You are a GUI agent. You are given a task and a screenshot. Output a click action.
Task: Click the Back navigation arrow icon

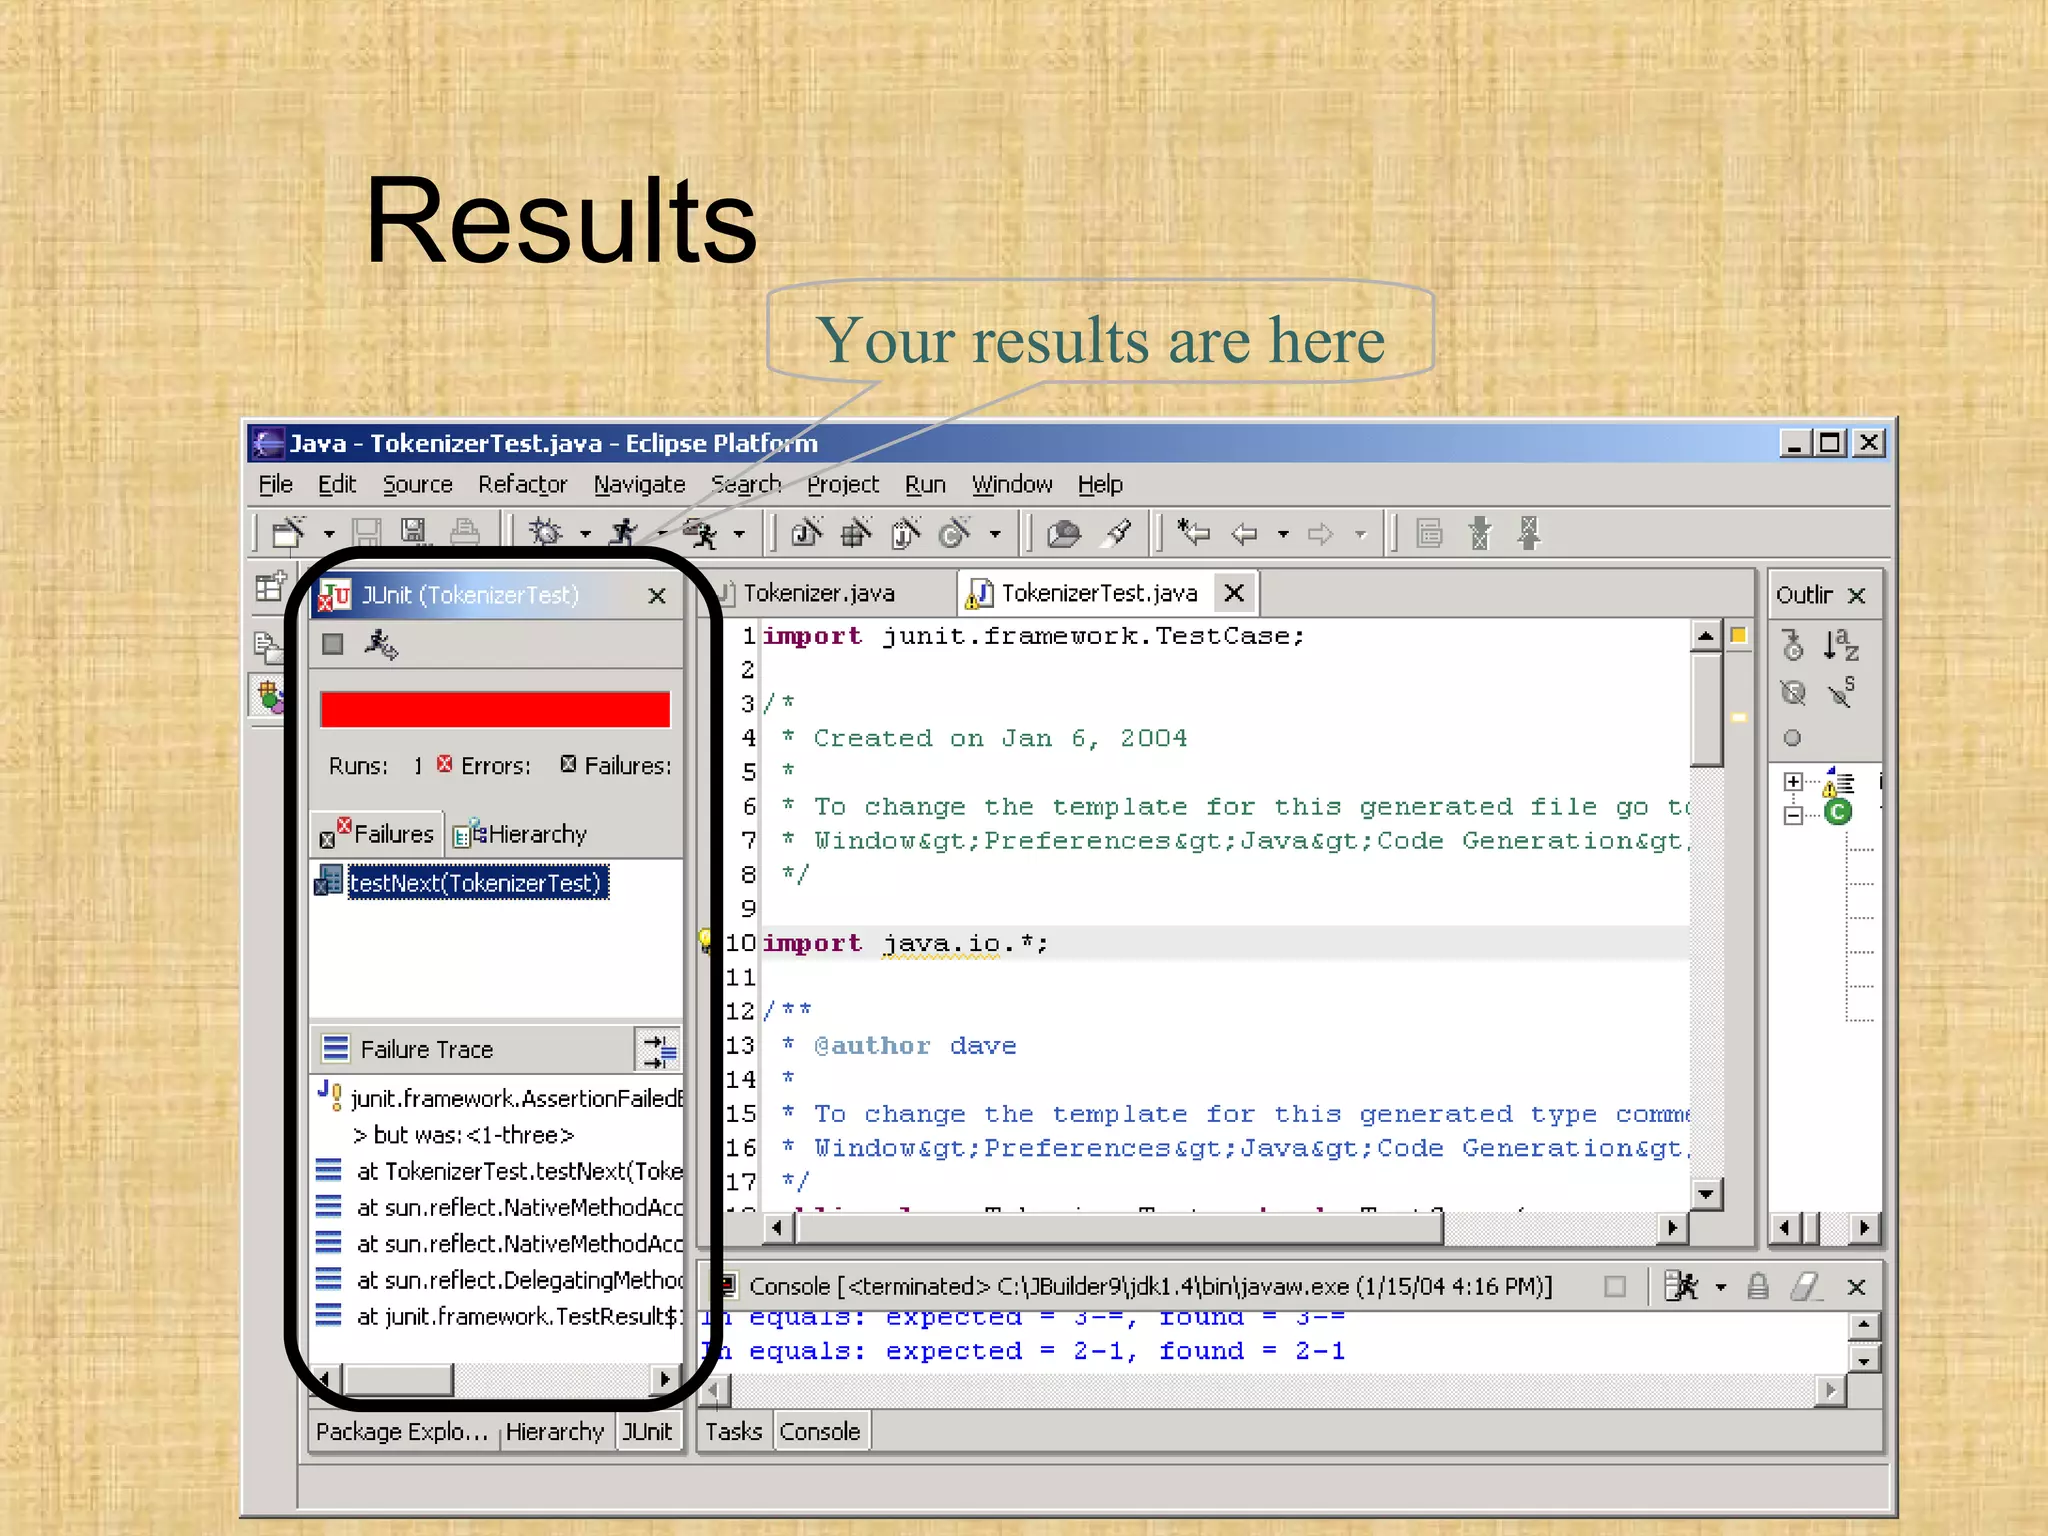1244,534
